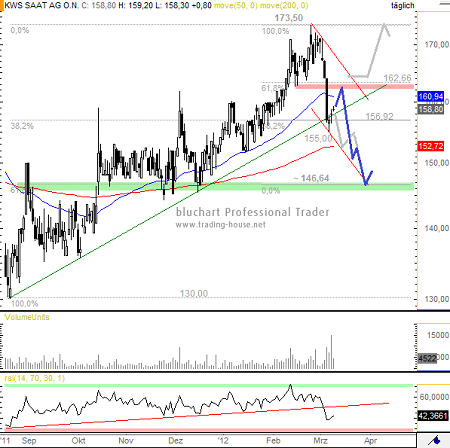
Task: Click the 'Feb' month on time axis
Action: coord(273,441)
